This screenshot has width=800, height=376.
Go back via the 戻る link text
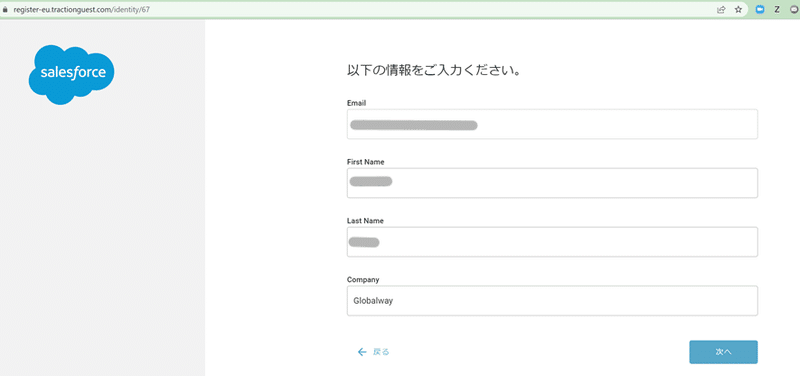pos(381,352)
